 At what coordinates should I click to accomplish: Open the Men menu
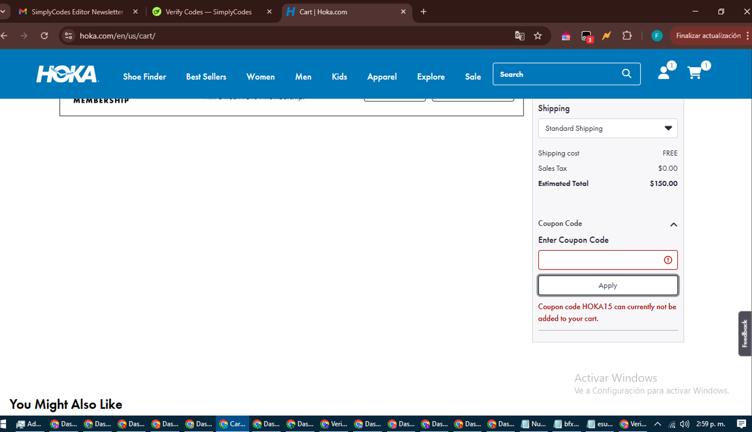tap(303, 77)
